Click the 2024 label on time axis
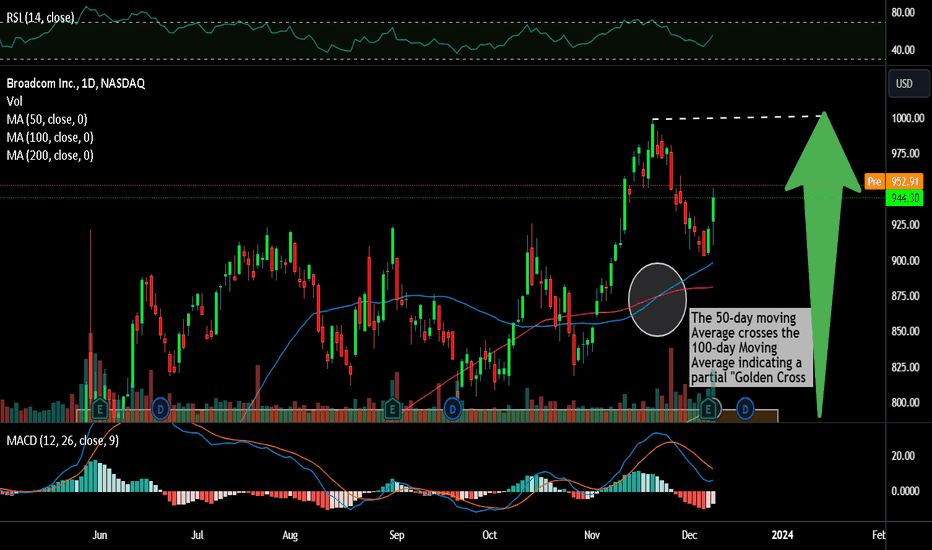Viewport: 932px width, 550px height. [782, 535]
